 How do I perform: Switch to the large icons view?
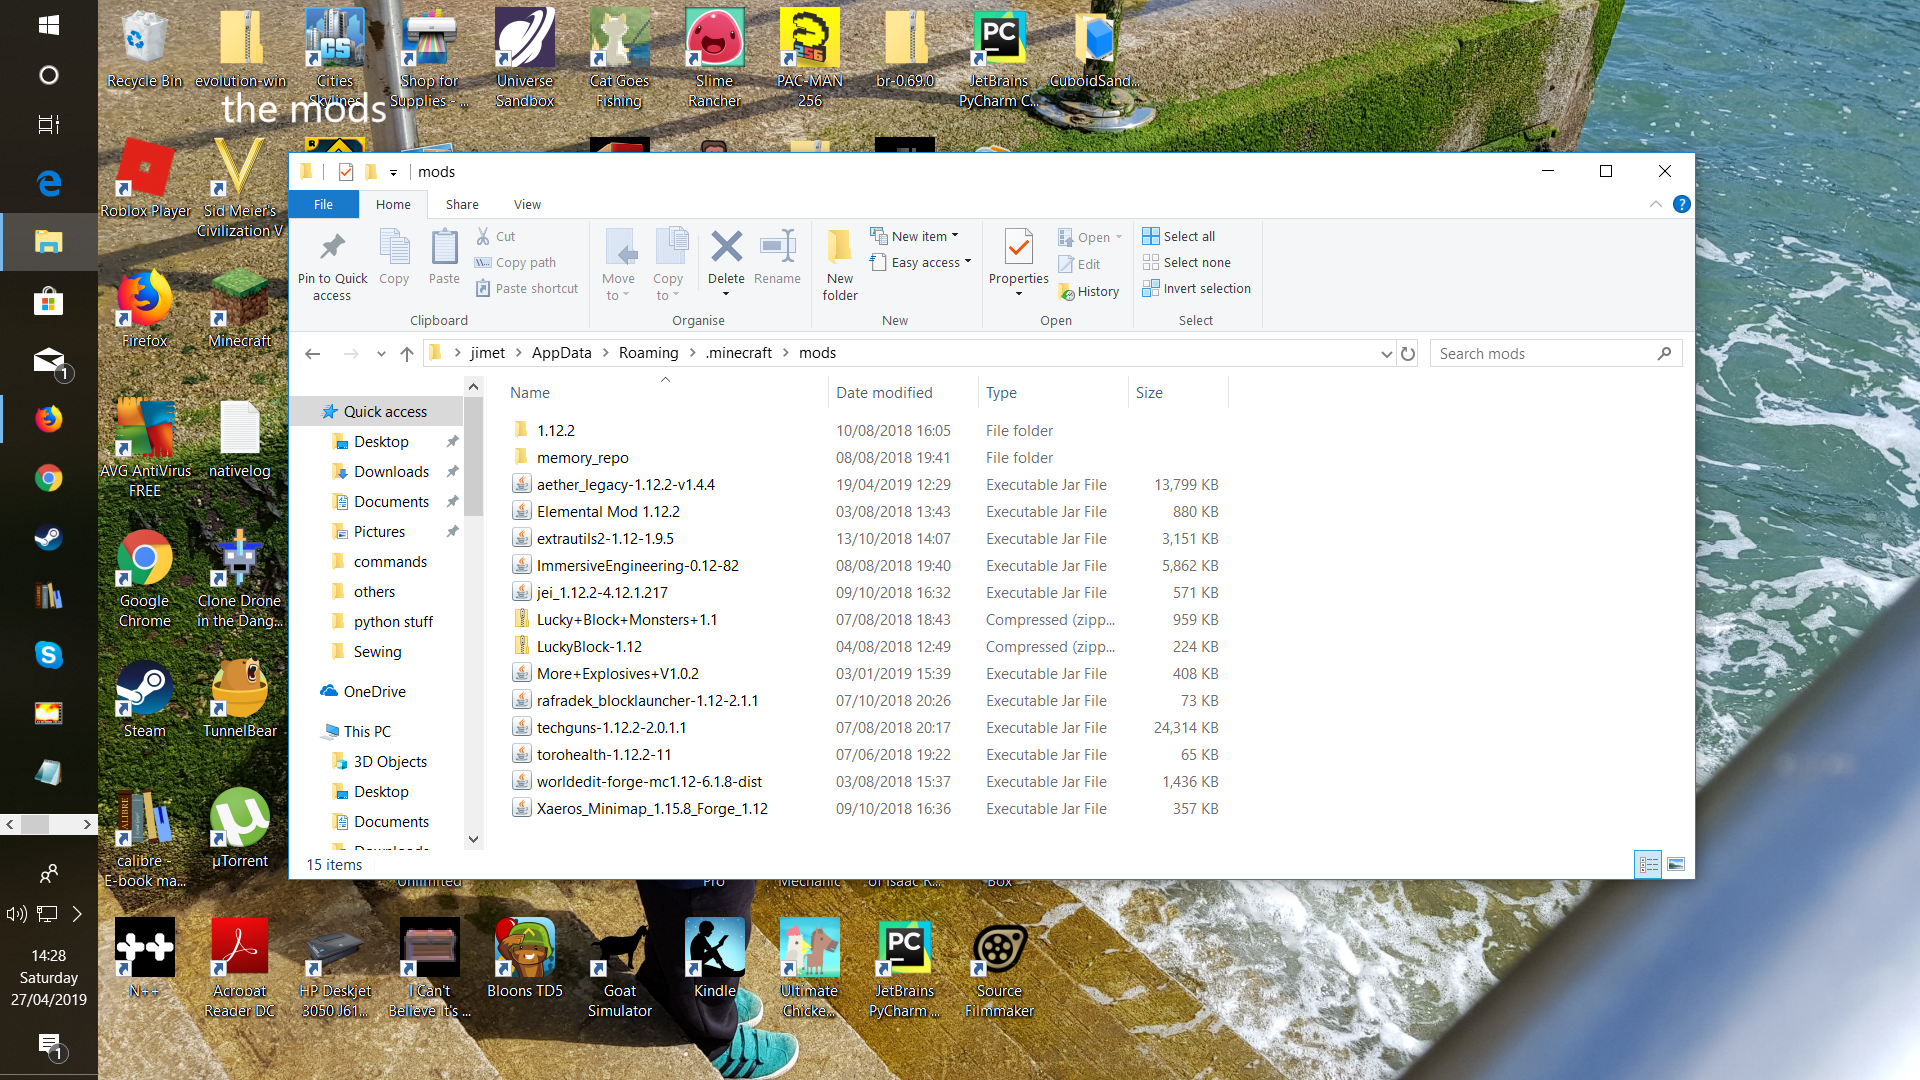point(1676,864)
